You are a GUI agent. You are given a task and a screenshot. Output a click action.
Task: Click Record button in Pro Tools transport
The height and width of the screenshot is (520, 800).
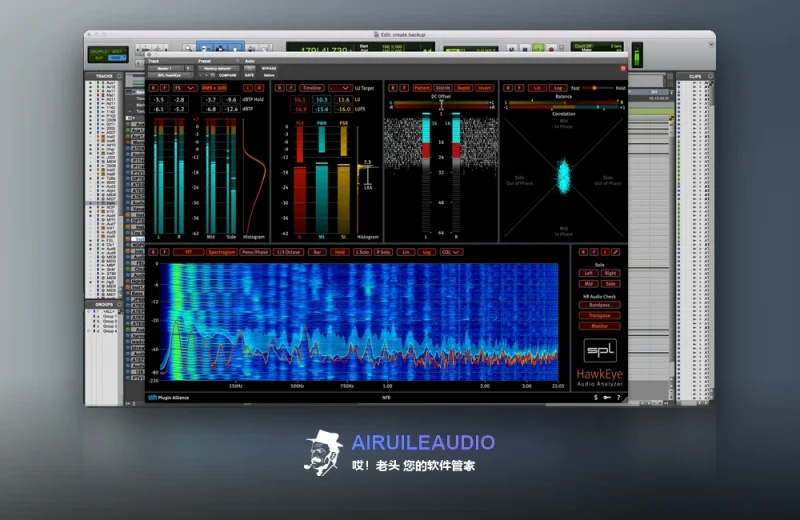(551, 48)
